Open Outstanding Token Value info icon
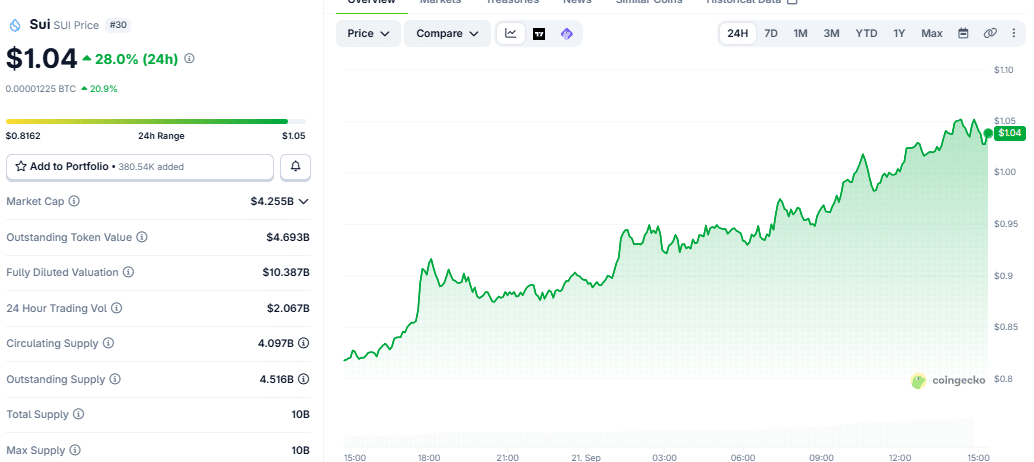1034x462 pixels. [x=142, y=237]
